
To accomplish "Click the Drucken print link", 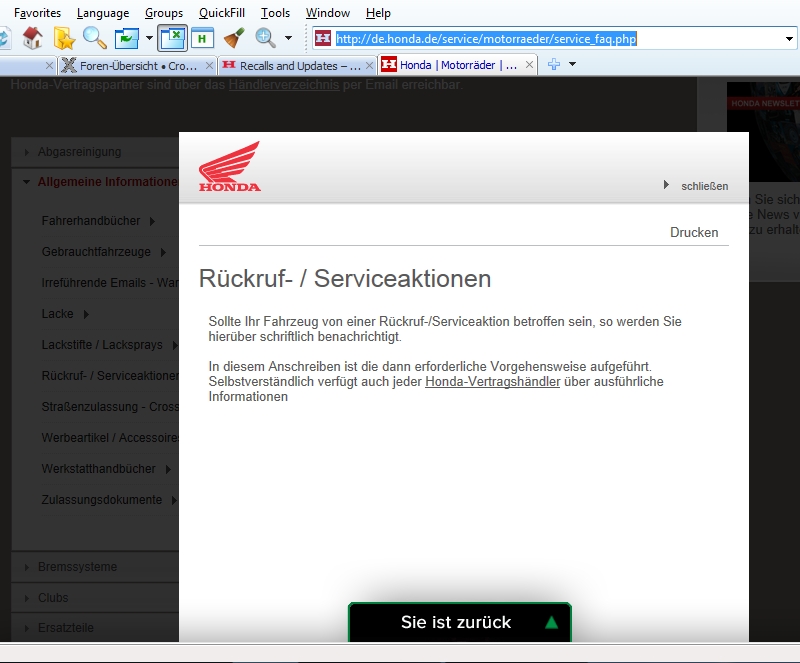I will point(694,232).
